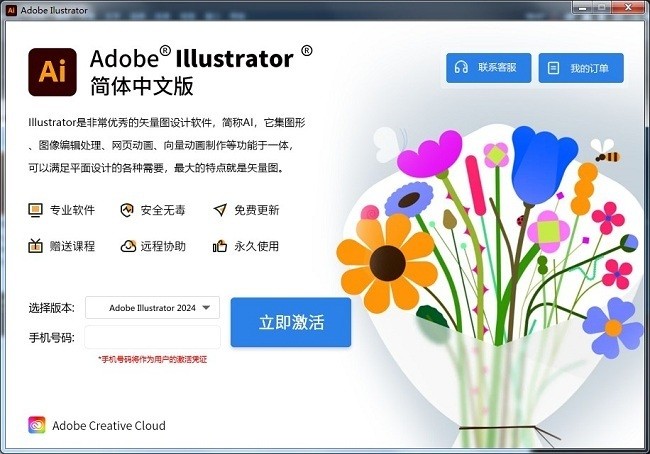Click the headset icon in 联系客服

point(461,68)
